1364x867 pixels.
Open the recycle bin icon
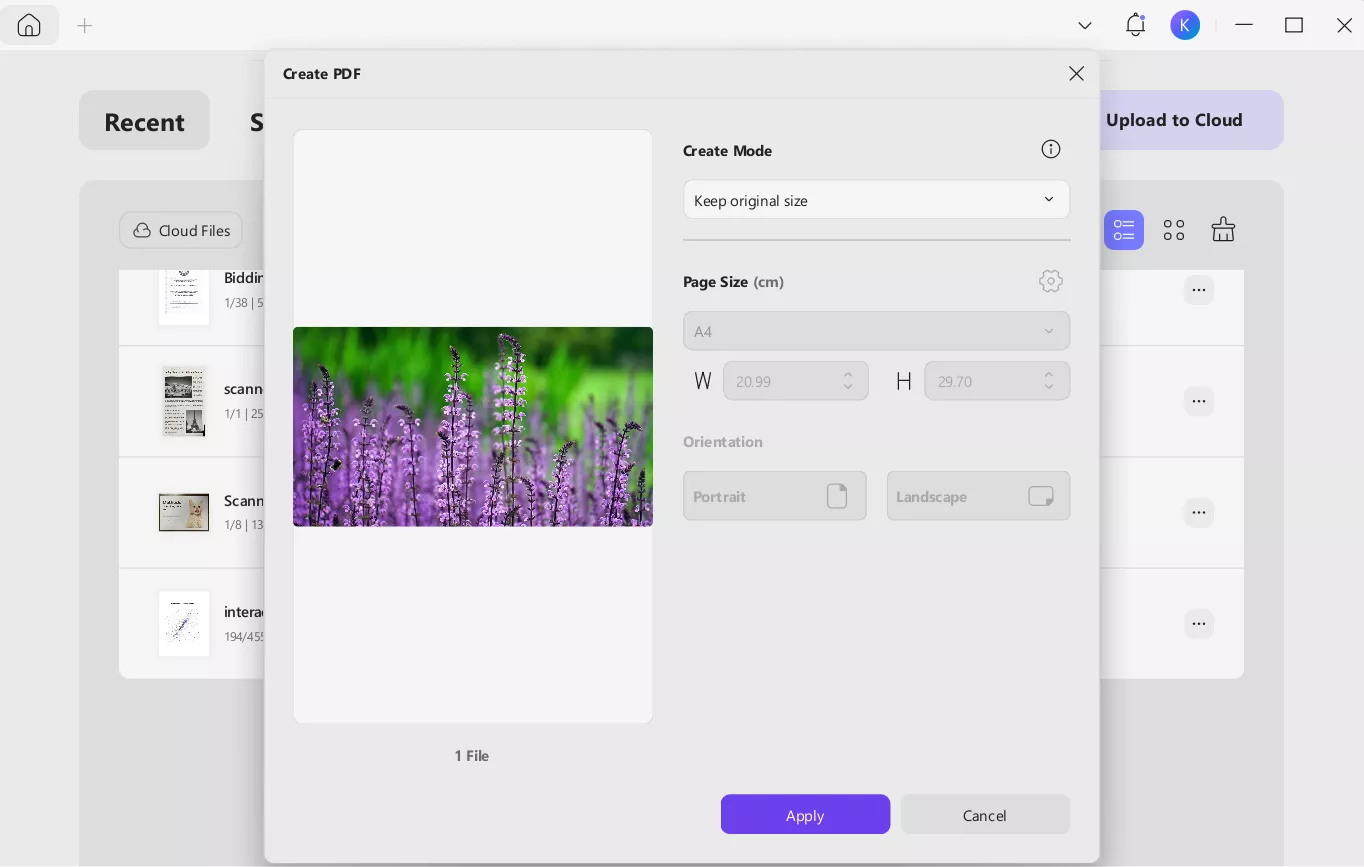click(1223, 230)
